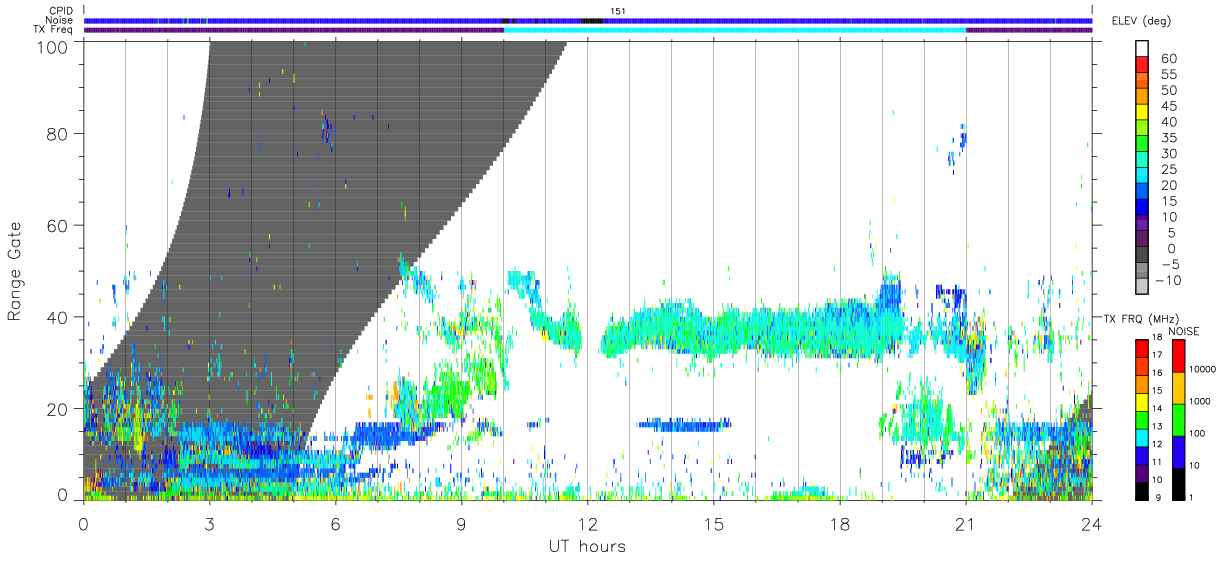
Task: Click the 'NOISE' legend title
Action: tap(1183, 331)
